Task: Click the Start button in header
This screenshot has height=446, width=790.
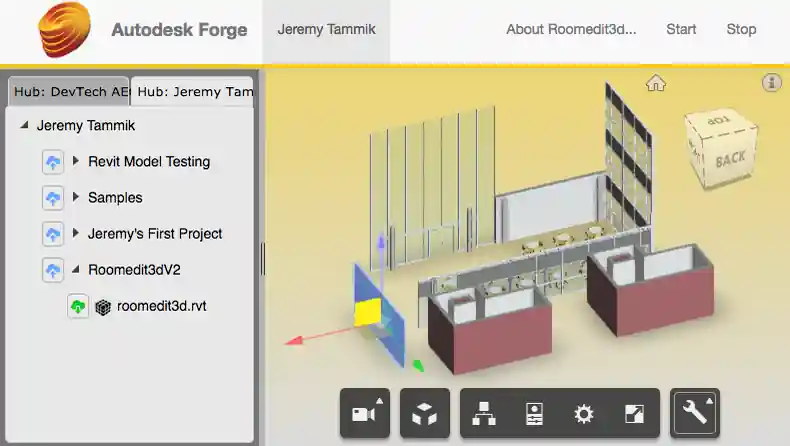Action: pos(681,29)
